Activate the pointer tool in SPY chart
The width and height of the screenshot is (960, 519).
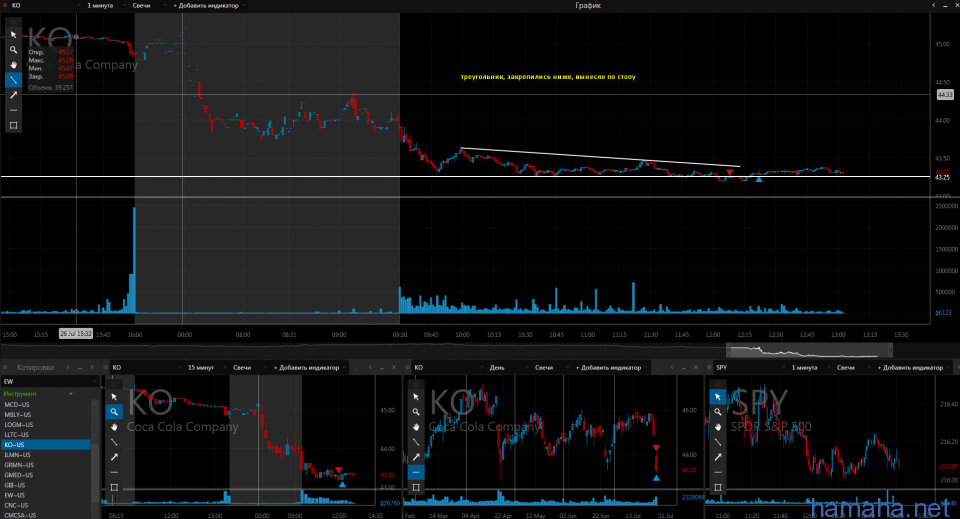[718, 397]
